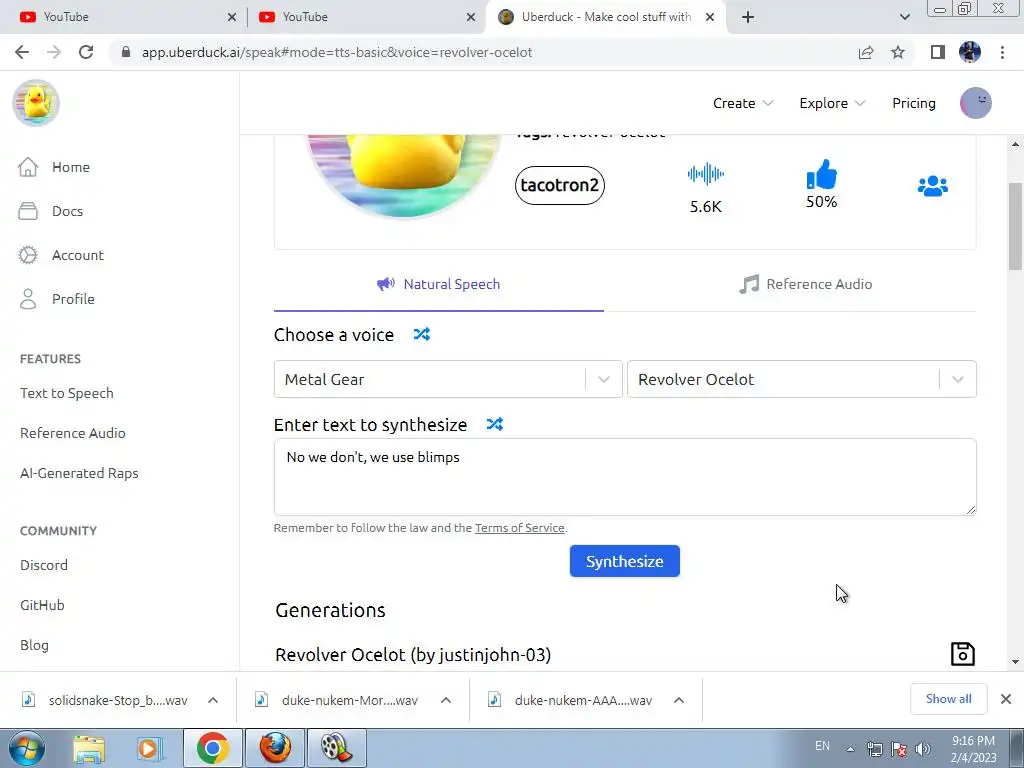The image size is (1024, 768).
Task: Click the page vertical scrollbar thumb
Action: pyautogui.click(x=1015, y=226)
